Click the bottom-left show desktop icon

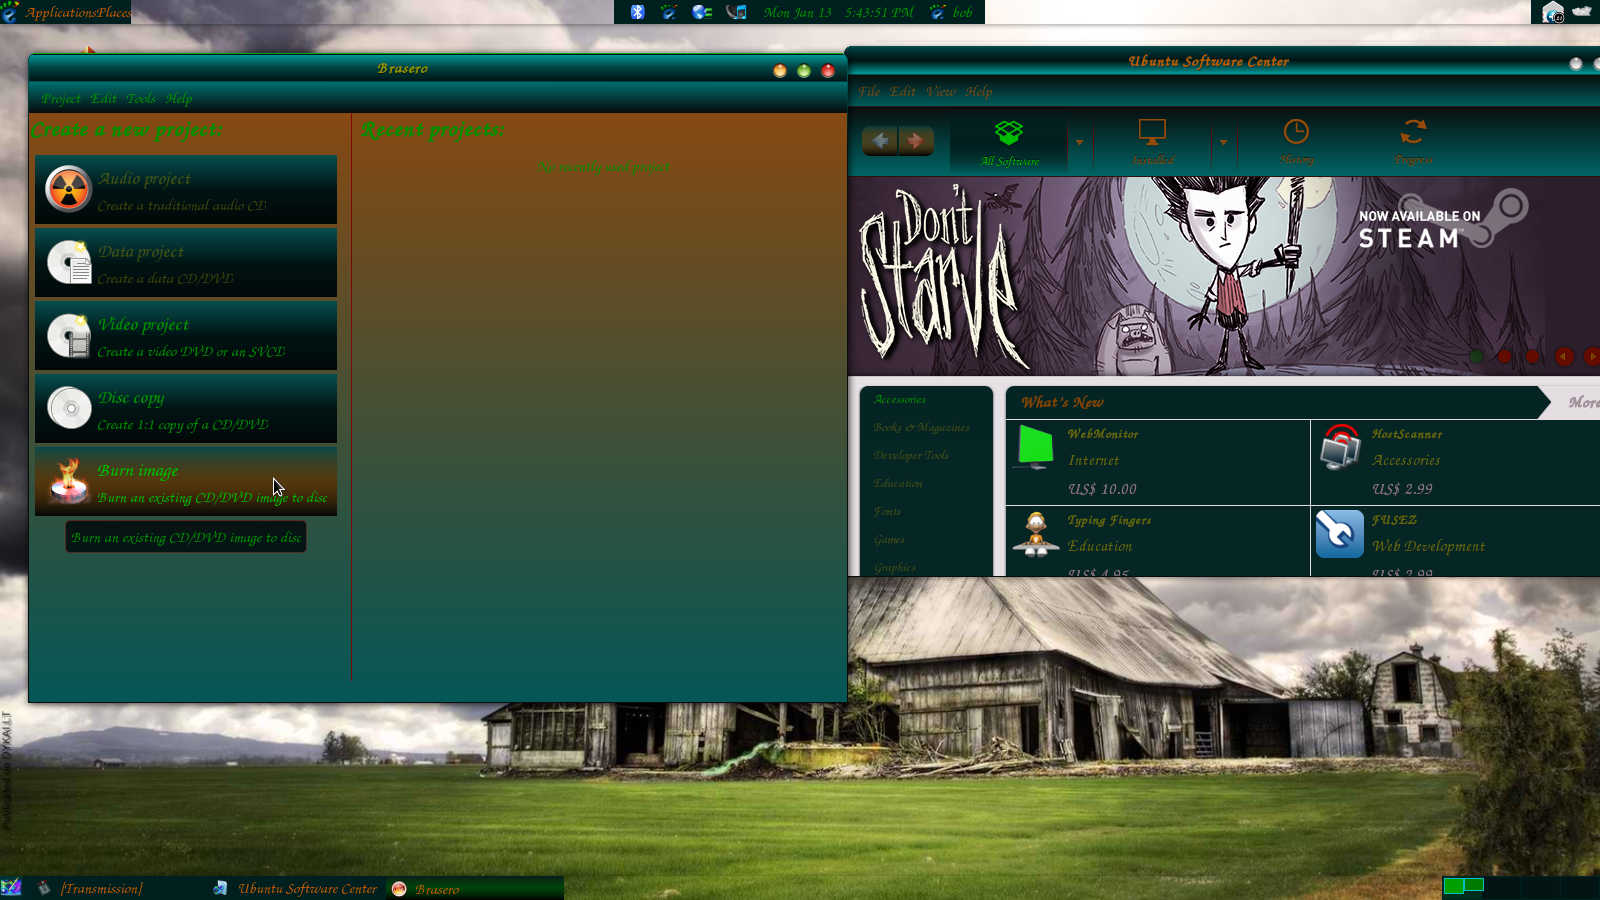pyautogui.click(x=11, y=888)
